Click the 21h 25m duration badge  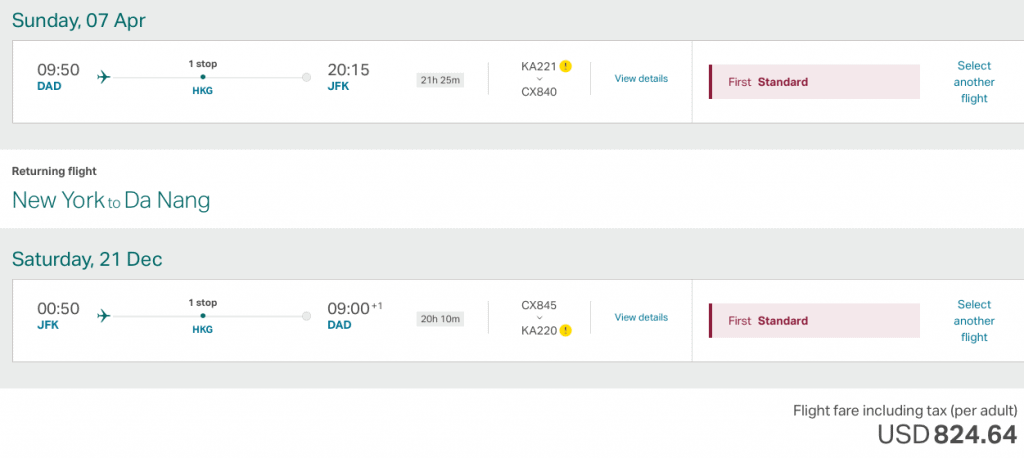point(441,80)
